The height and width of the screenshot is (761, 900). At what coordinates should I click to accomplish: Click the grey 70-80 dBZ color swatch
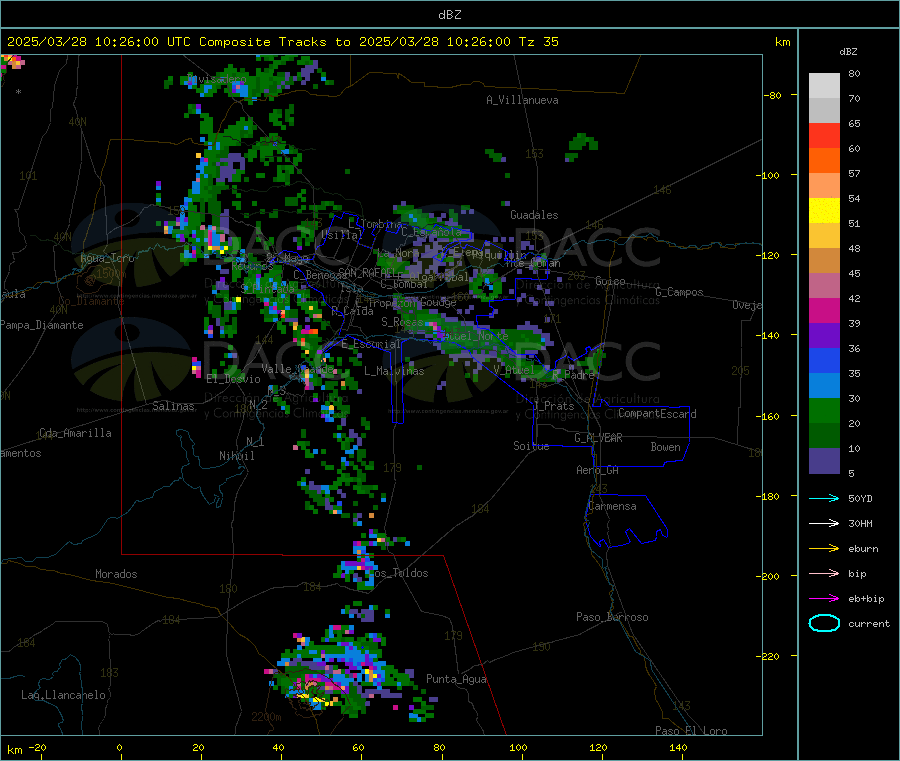(824, 86)
